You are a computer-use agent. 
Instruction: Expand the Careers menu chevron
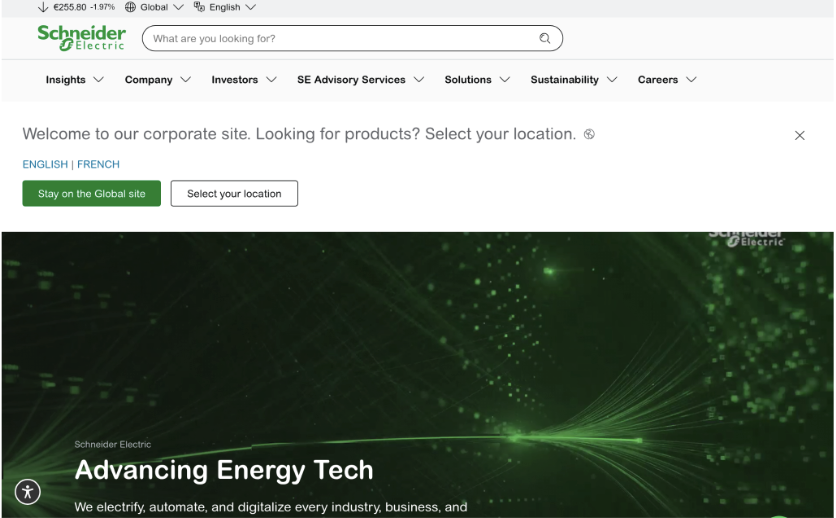(692, 79)
